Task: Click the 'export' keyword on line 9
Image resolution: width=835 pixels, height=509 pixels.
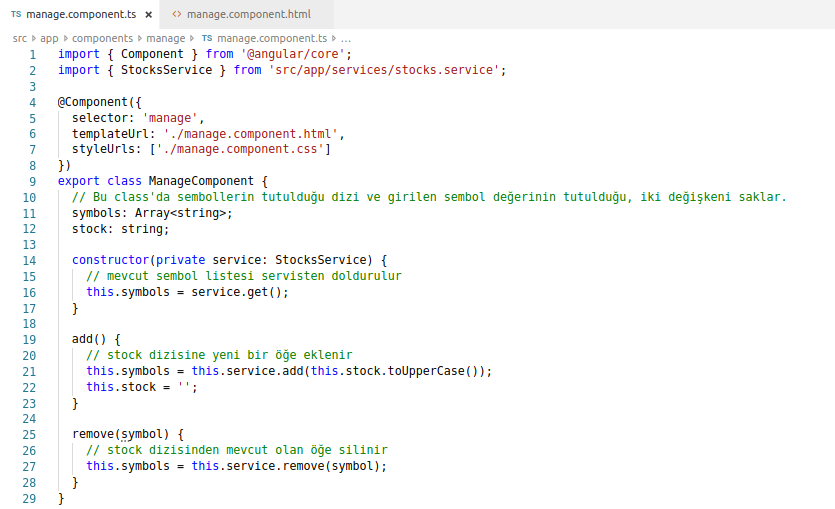Action: [x=78, y=181]
